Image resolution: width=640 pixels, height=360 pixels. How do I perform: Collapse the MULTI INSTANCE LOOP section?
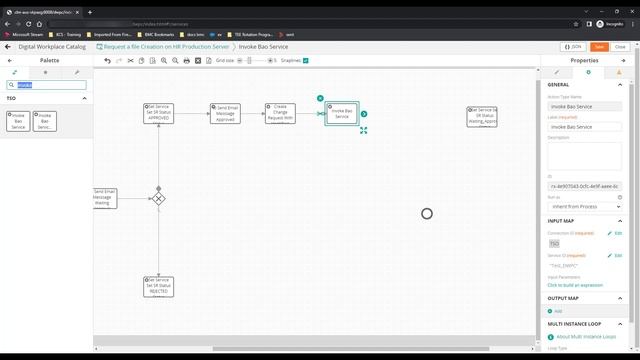[620, 324]
